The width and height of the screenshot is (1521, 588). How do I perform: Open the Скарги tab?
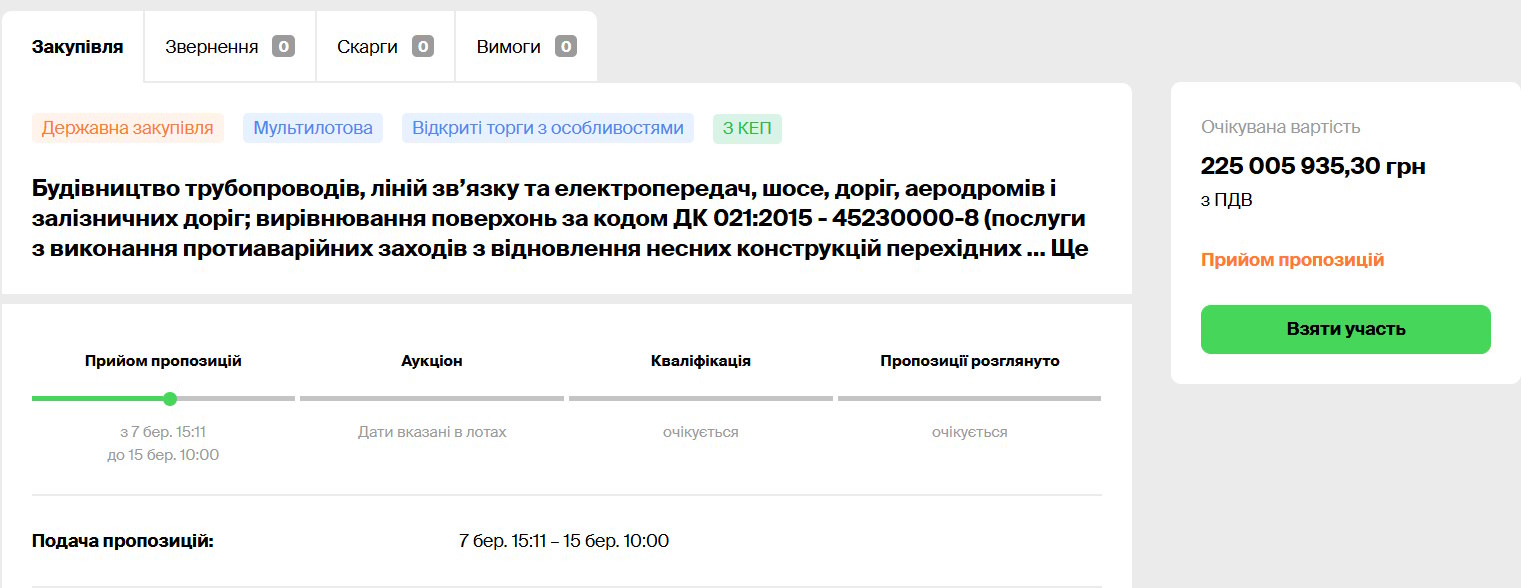(x=367, y=47)
